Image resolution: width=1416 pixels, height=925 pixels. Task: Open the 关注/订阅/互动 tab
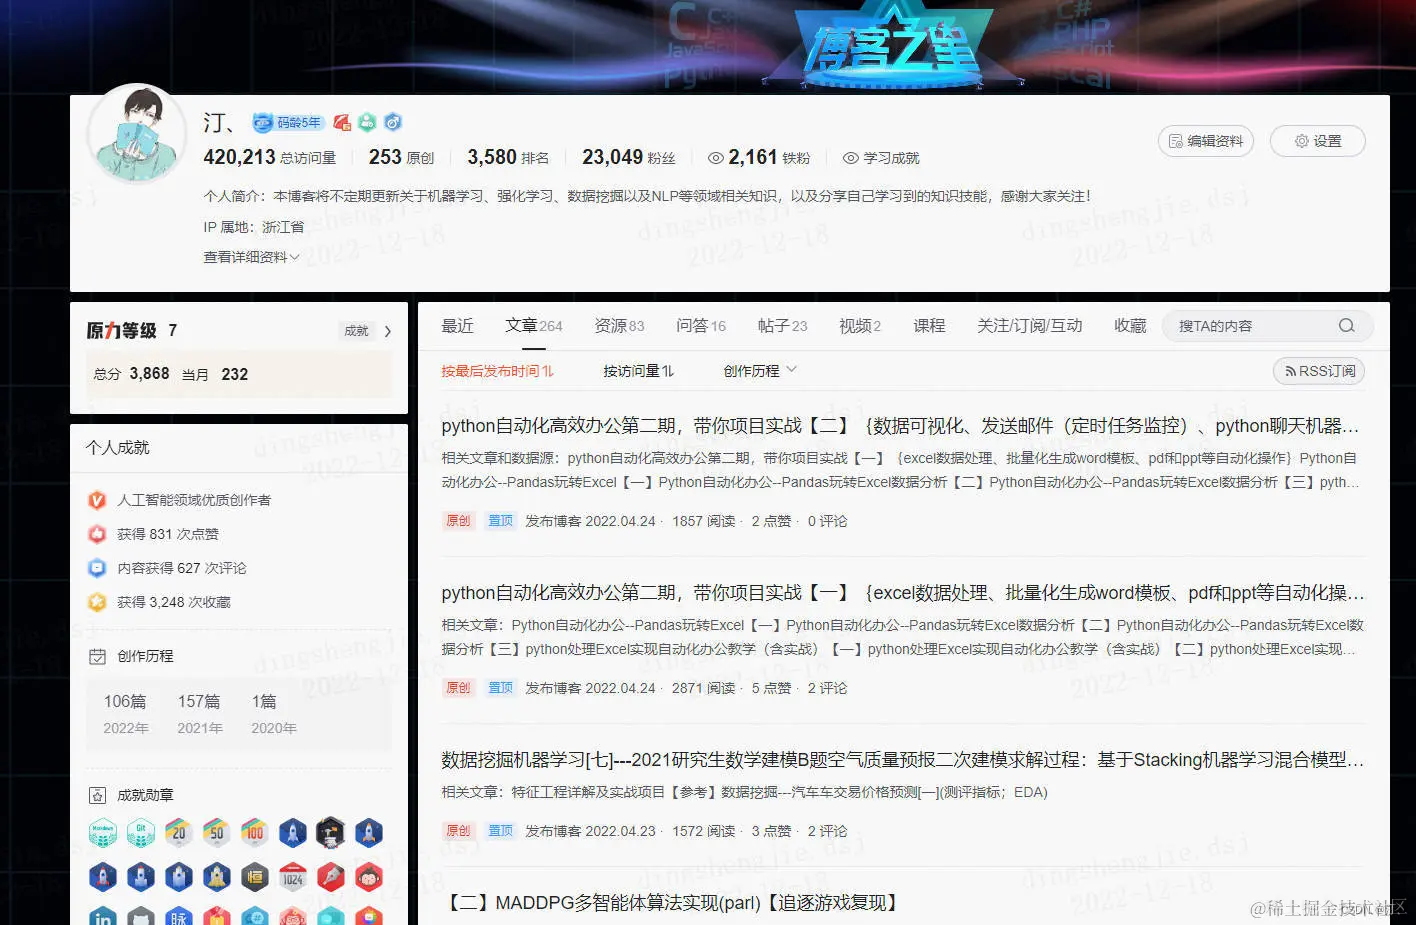click(1029, 326)
